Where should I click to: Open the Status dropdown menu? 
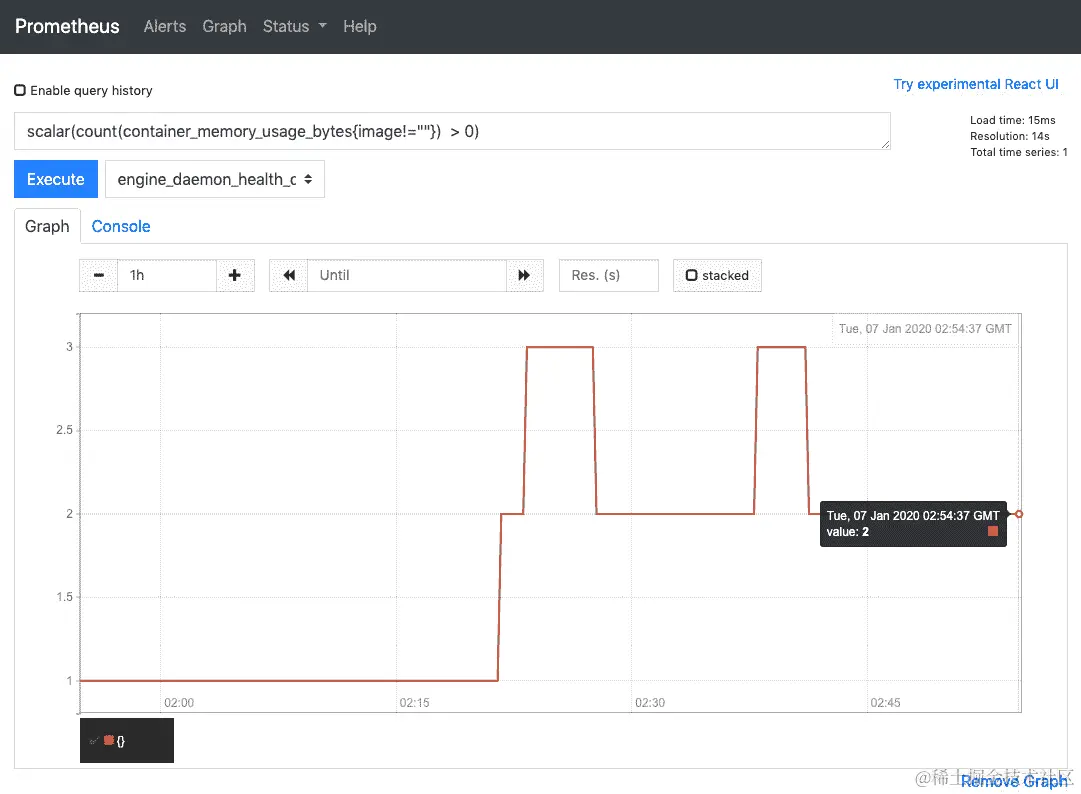click(x=294, y=26)
